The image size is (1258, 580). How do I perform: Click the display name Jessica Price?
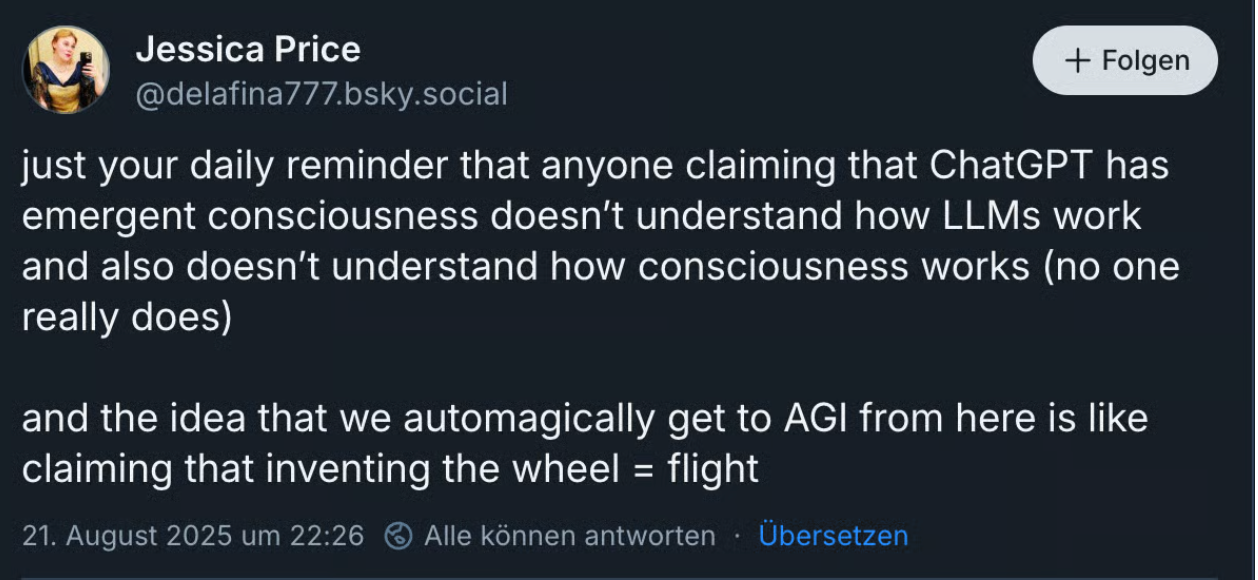click(x=247, y=48)
